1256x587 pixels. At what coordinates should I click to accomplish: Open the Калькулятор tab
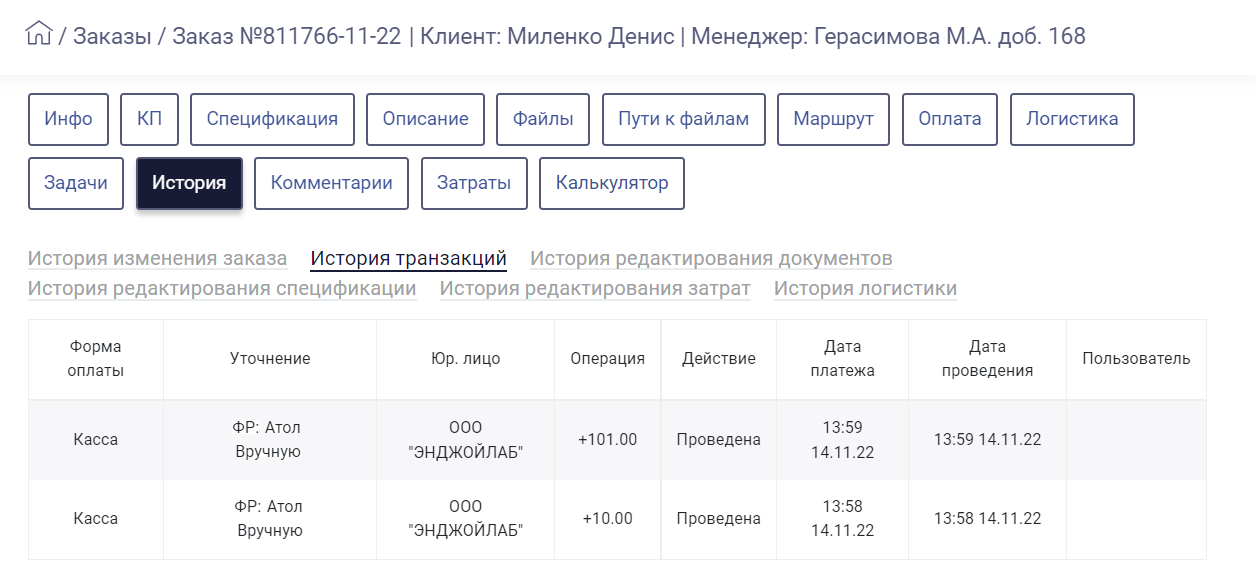pyautogui.click(x=612, y=183)
